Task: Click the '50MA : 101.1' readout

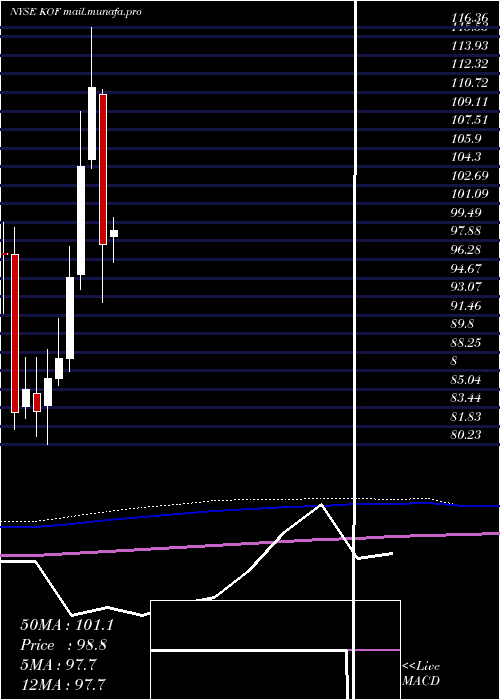Action: 67,625
